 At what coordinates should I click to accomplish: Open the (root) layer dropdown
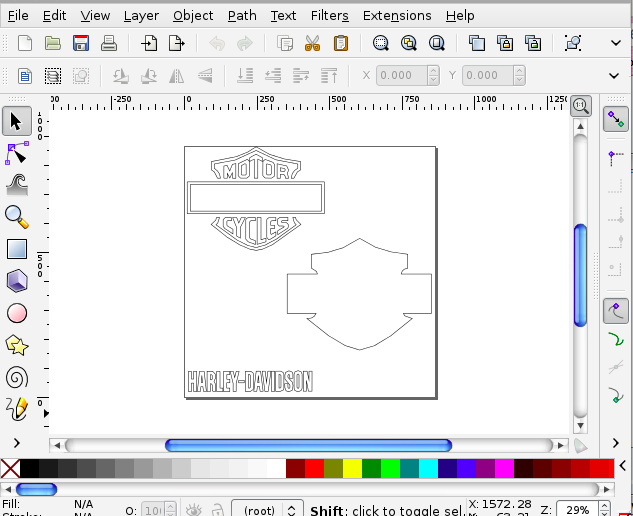267,509
